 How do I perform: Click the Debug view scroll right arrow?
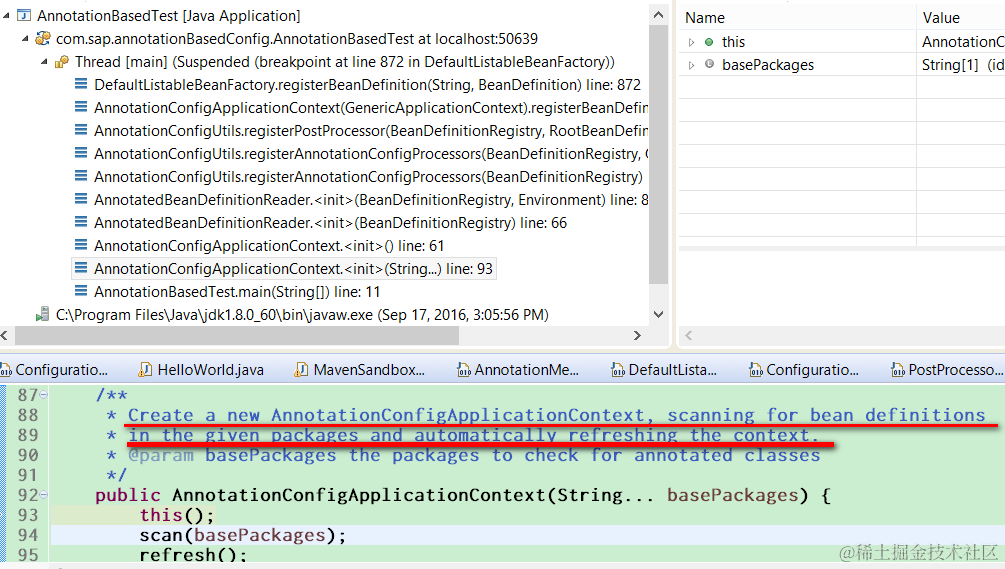[637, 335]
